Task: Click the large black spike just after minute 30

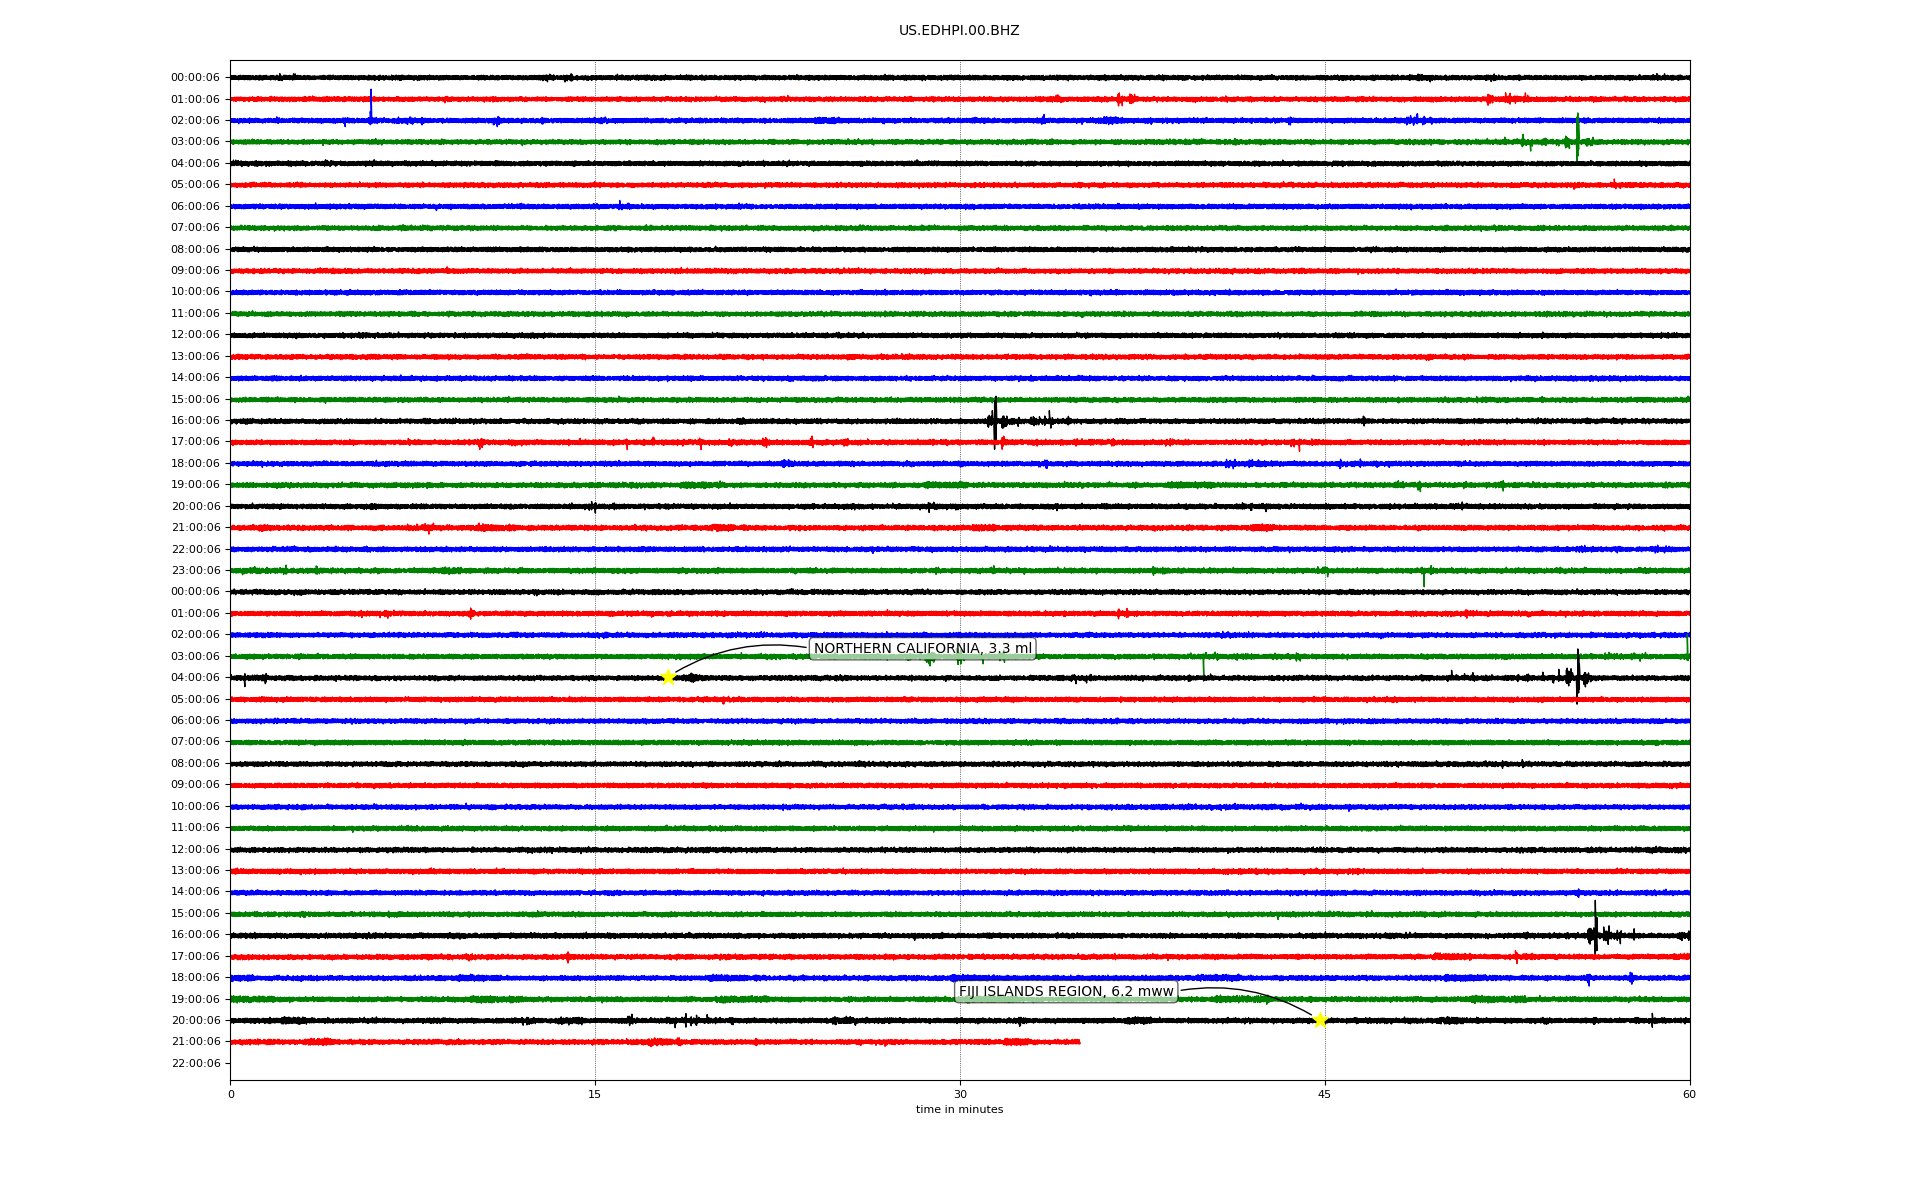Action: click(x=995, y=420)
